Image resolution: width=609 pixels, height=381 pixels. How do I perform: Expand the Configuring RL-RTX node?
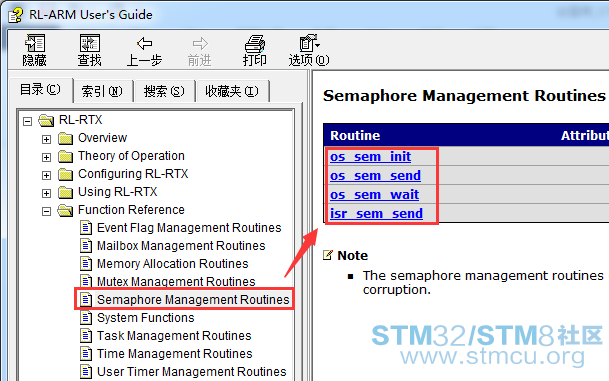coord(46,175)
